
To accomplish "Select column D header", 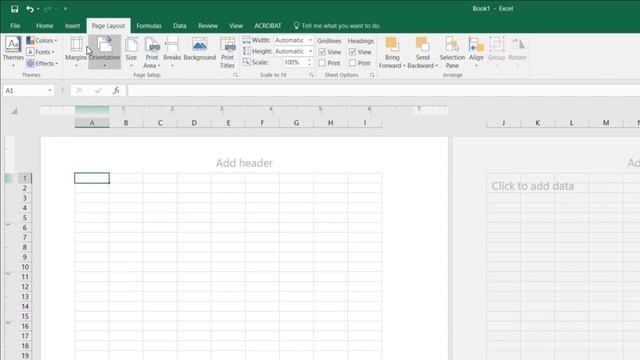I will pos(194,123).
